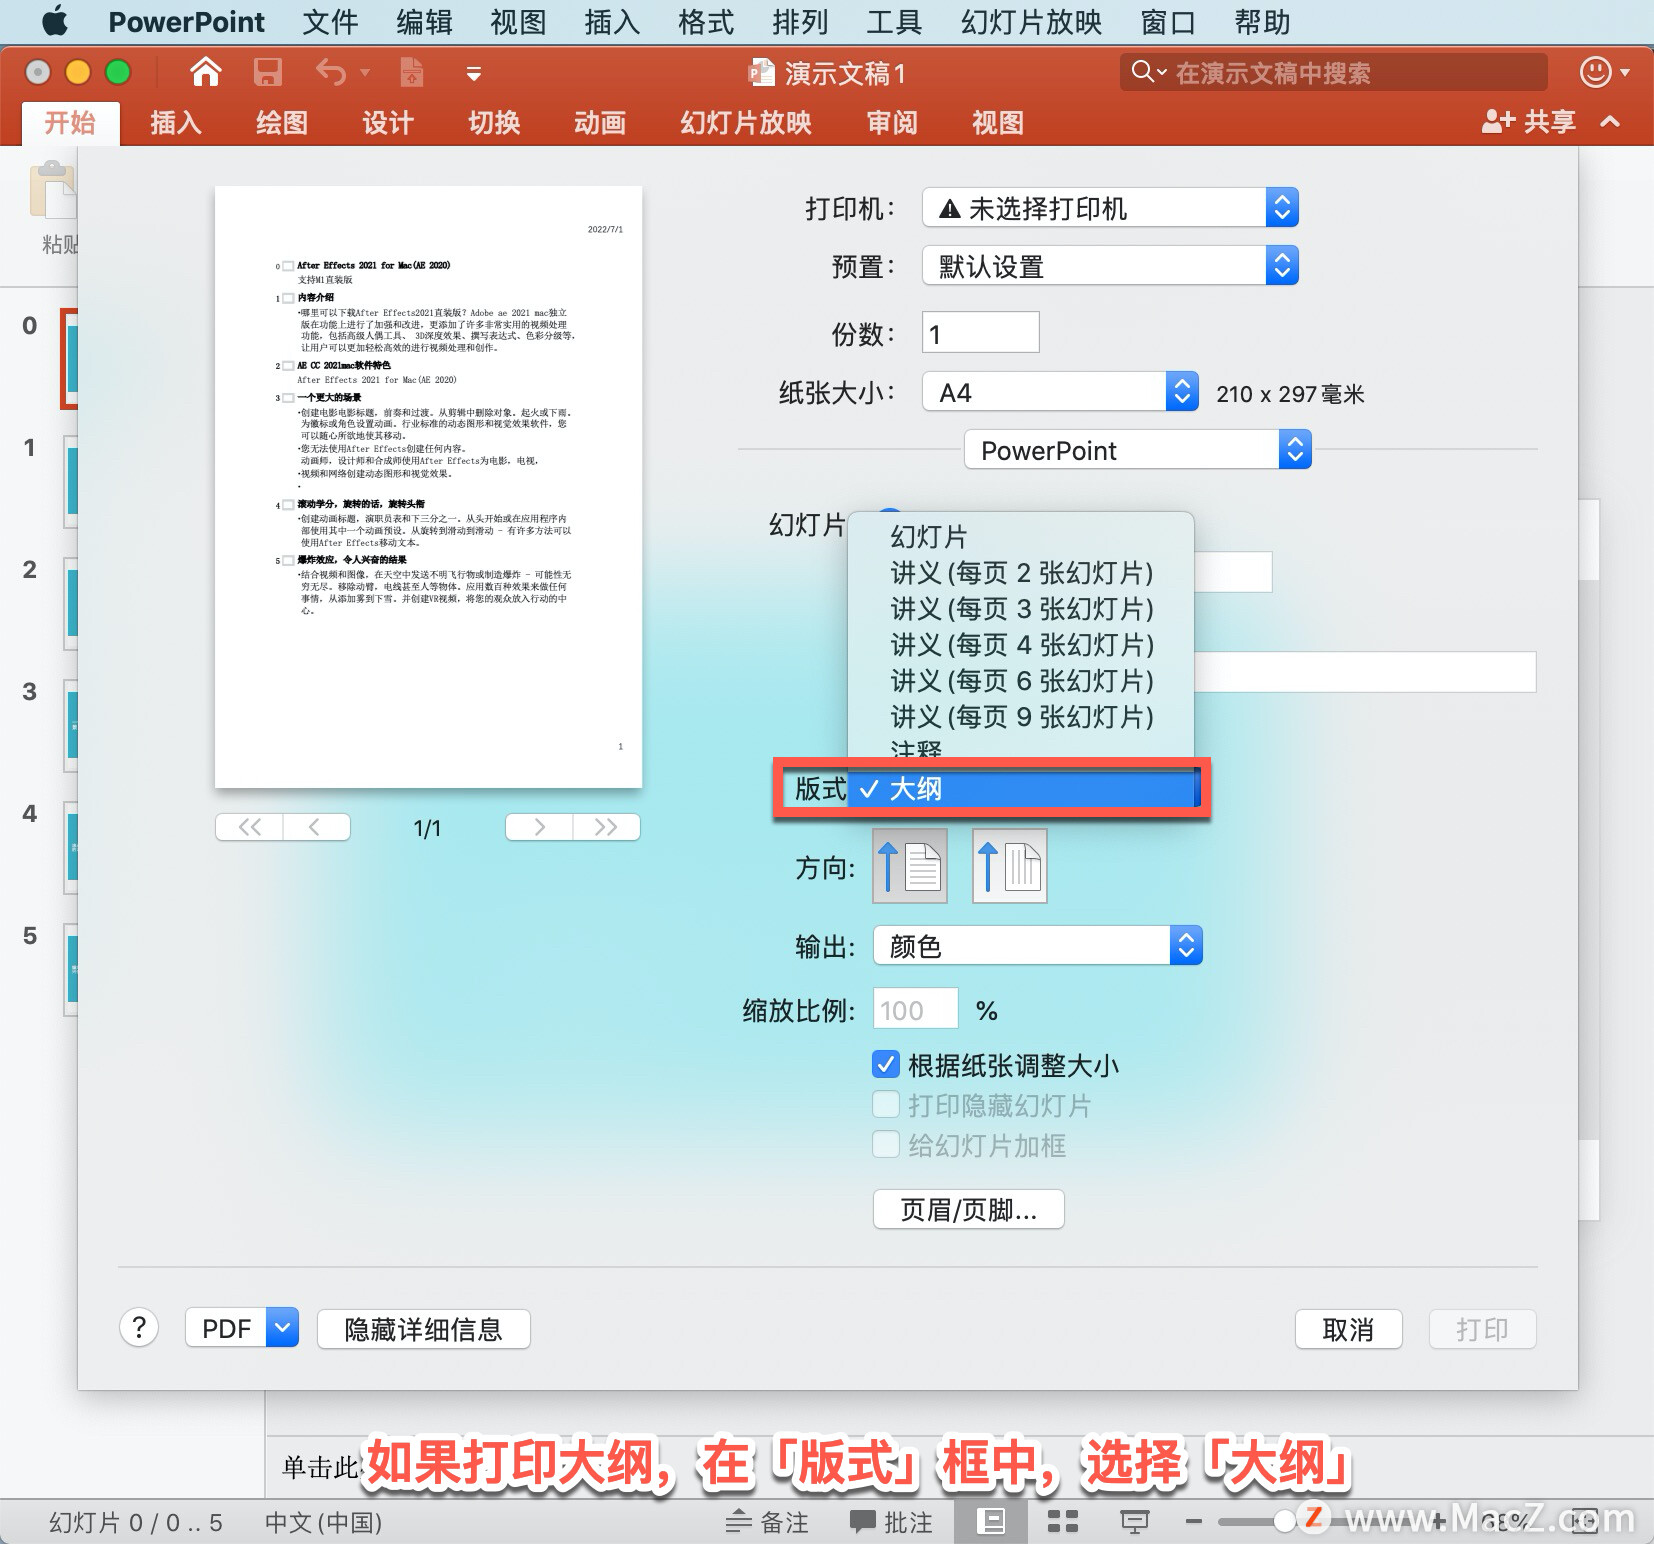Click the copies input field
Screen dimensions: 1654x1544
[980, 333]
